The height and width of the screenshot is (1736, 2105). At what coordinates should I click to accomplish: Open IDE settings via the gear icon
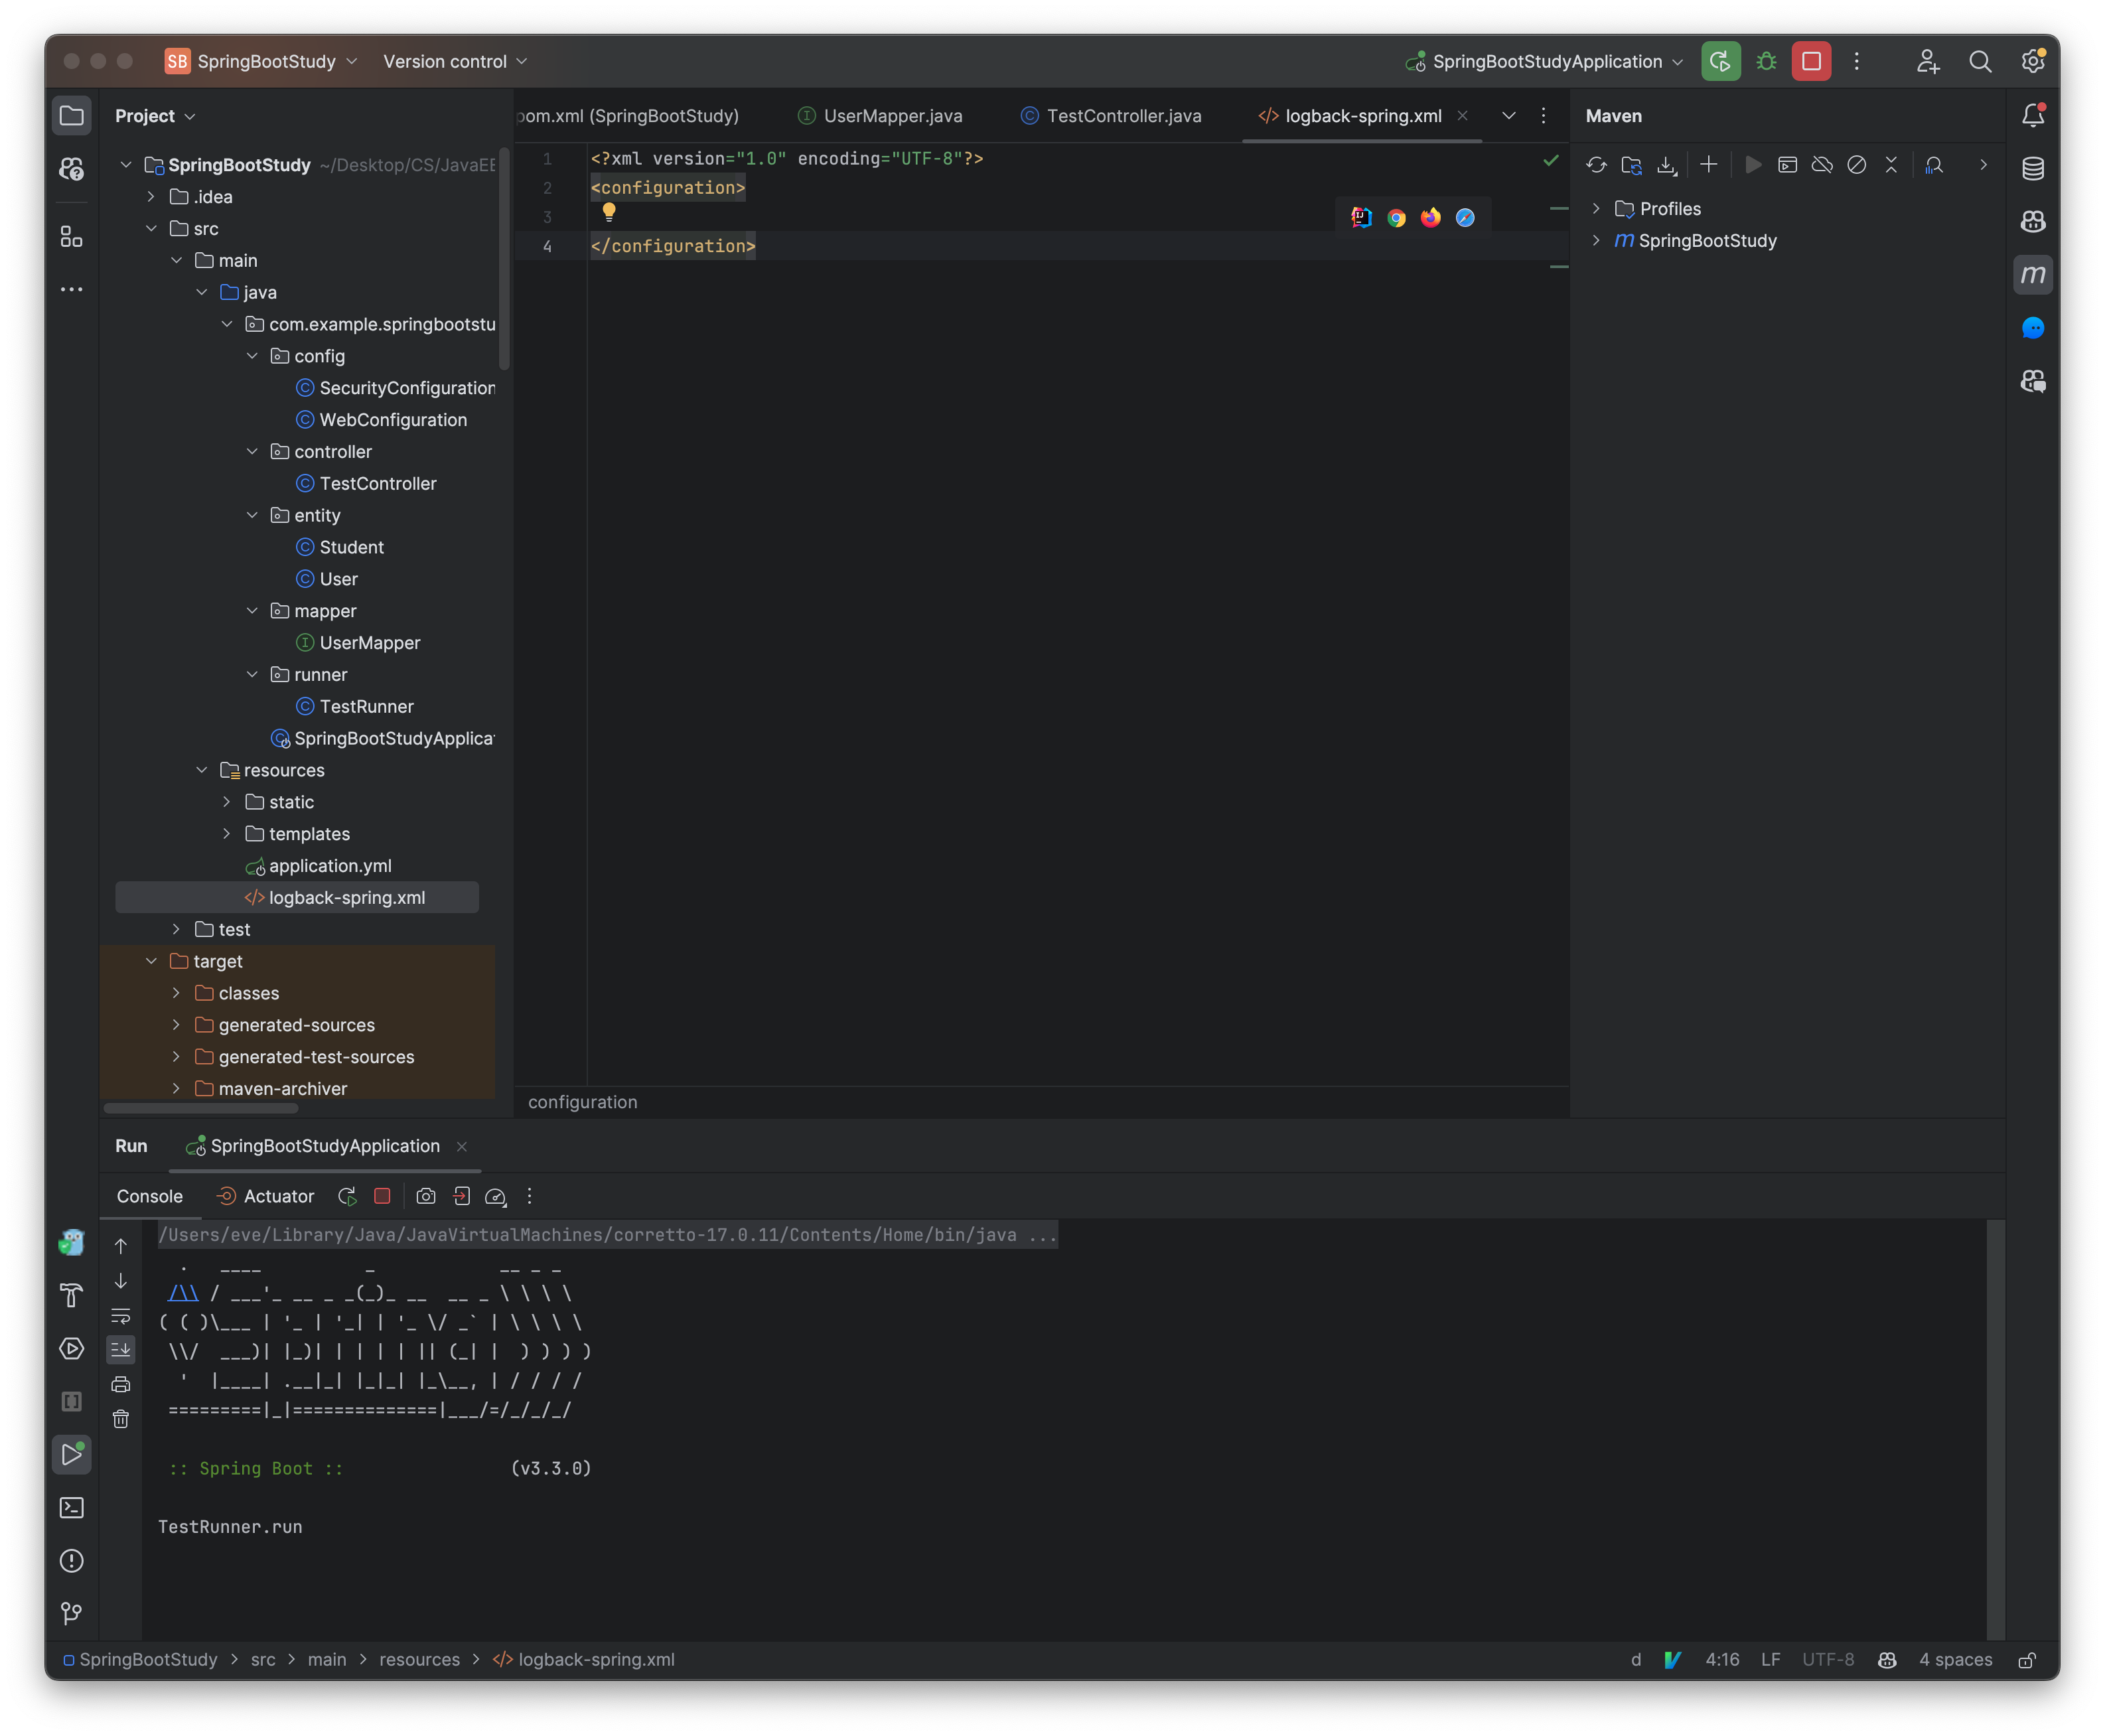pyautogui.click(x=2032, y=61)
